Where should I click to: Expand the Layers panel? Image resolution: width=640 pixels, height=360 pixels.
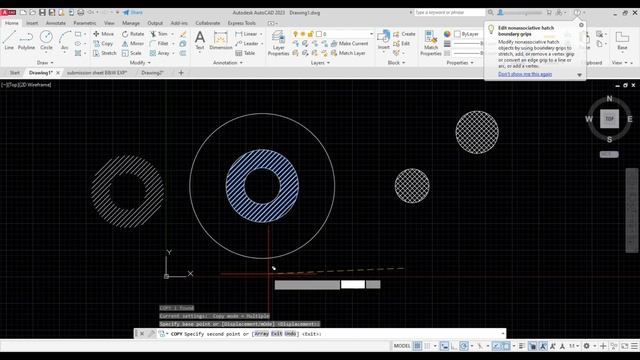tap(320, 63)
